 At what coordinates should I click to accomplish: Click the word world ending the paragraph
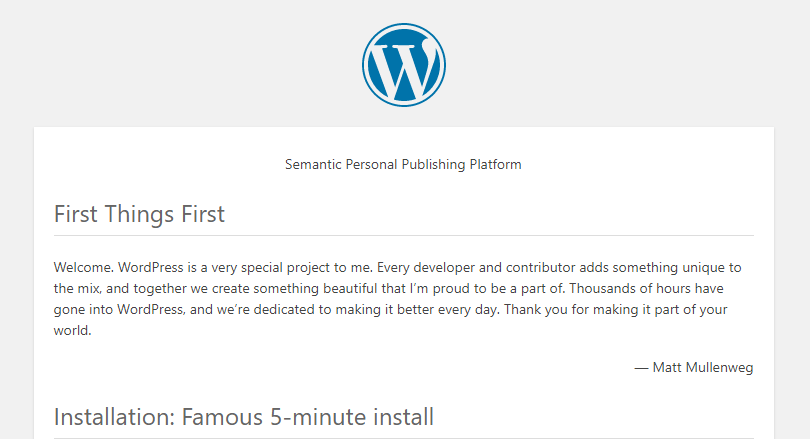pos(72,331)
